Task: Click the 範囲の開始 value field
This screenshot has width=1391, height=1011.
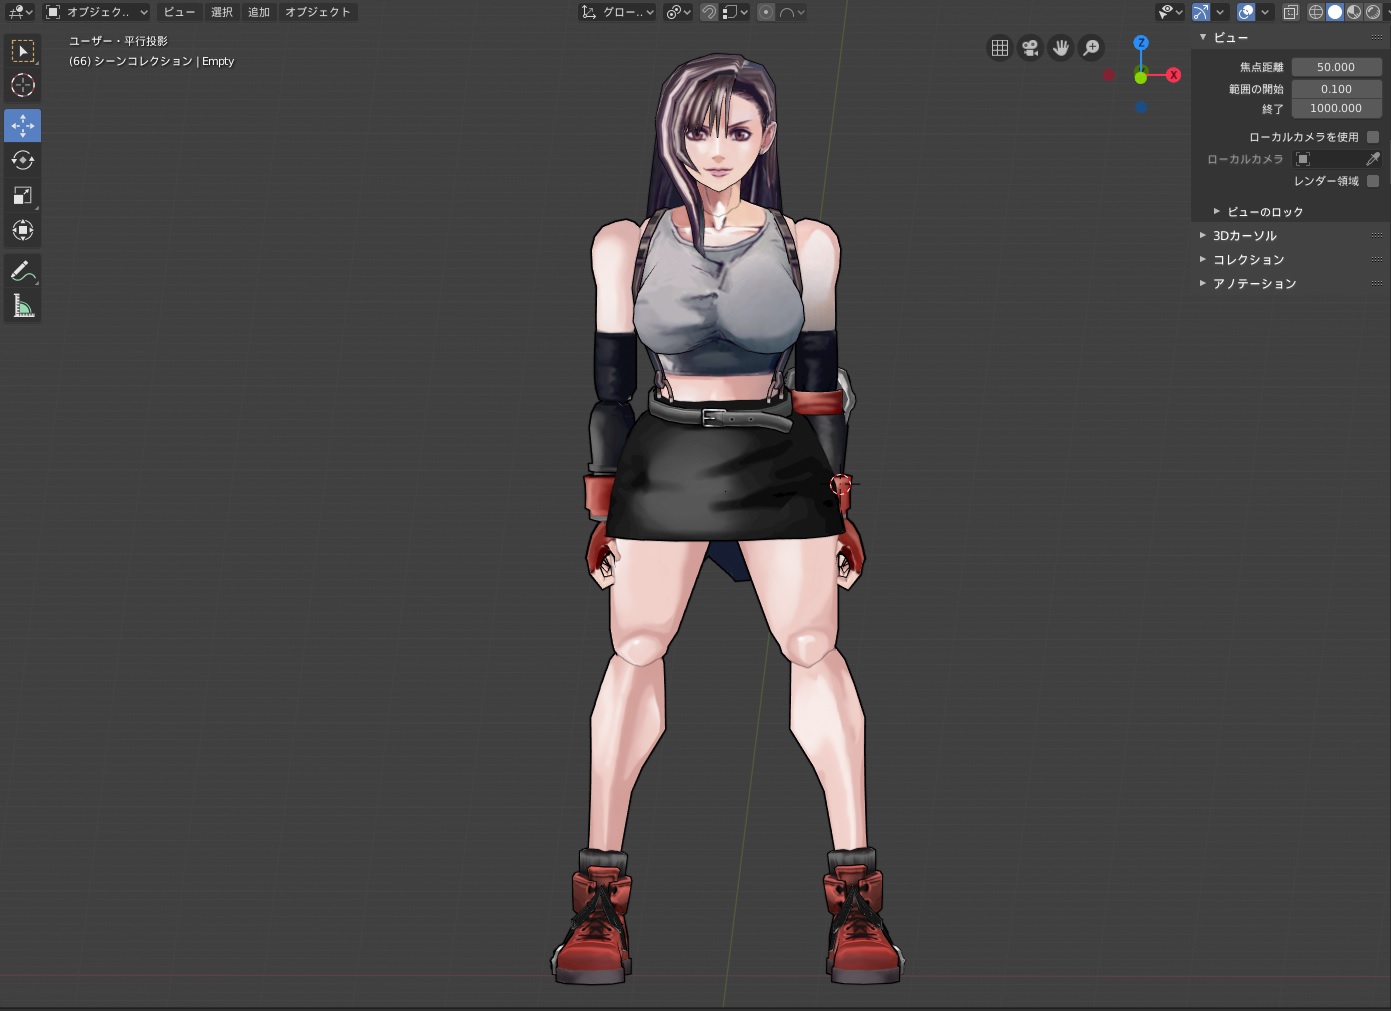Action: click(x=1336, y=89)
